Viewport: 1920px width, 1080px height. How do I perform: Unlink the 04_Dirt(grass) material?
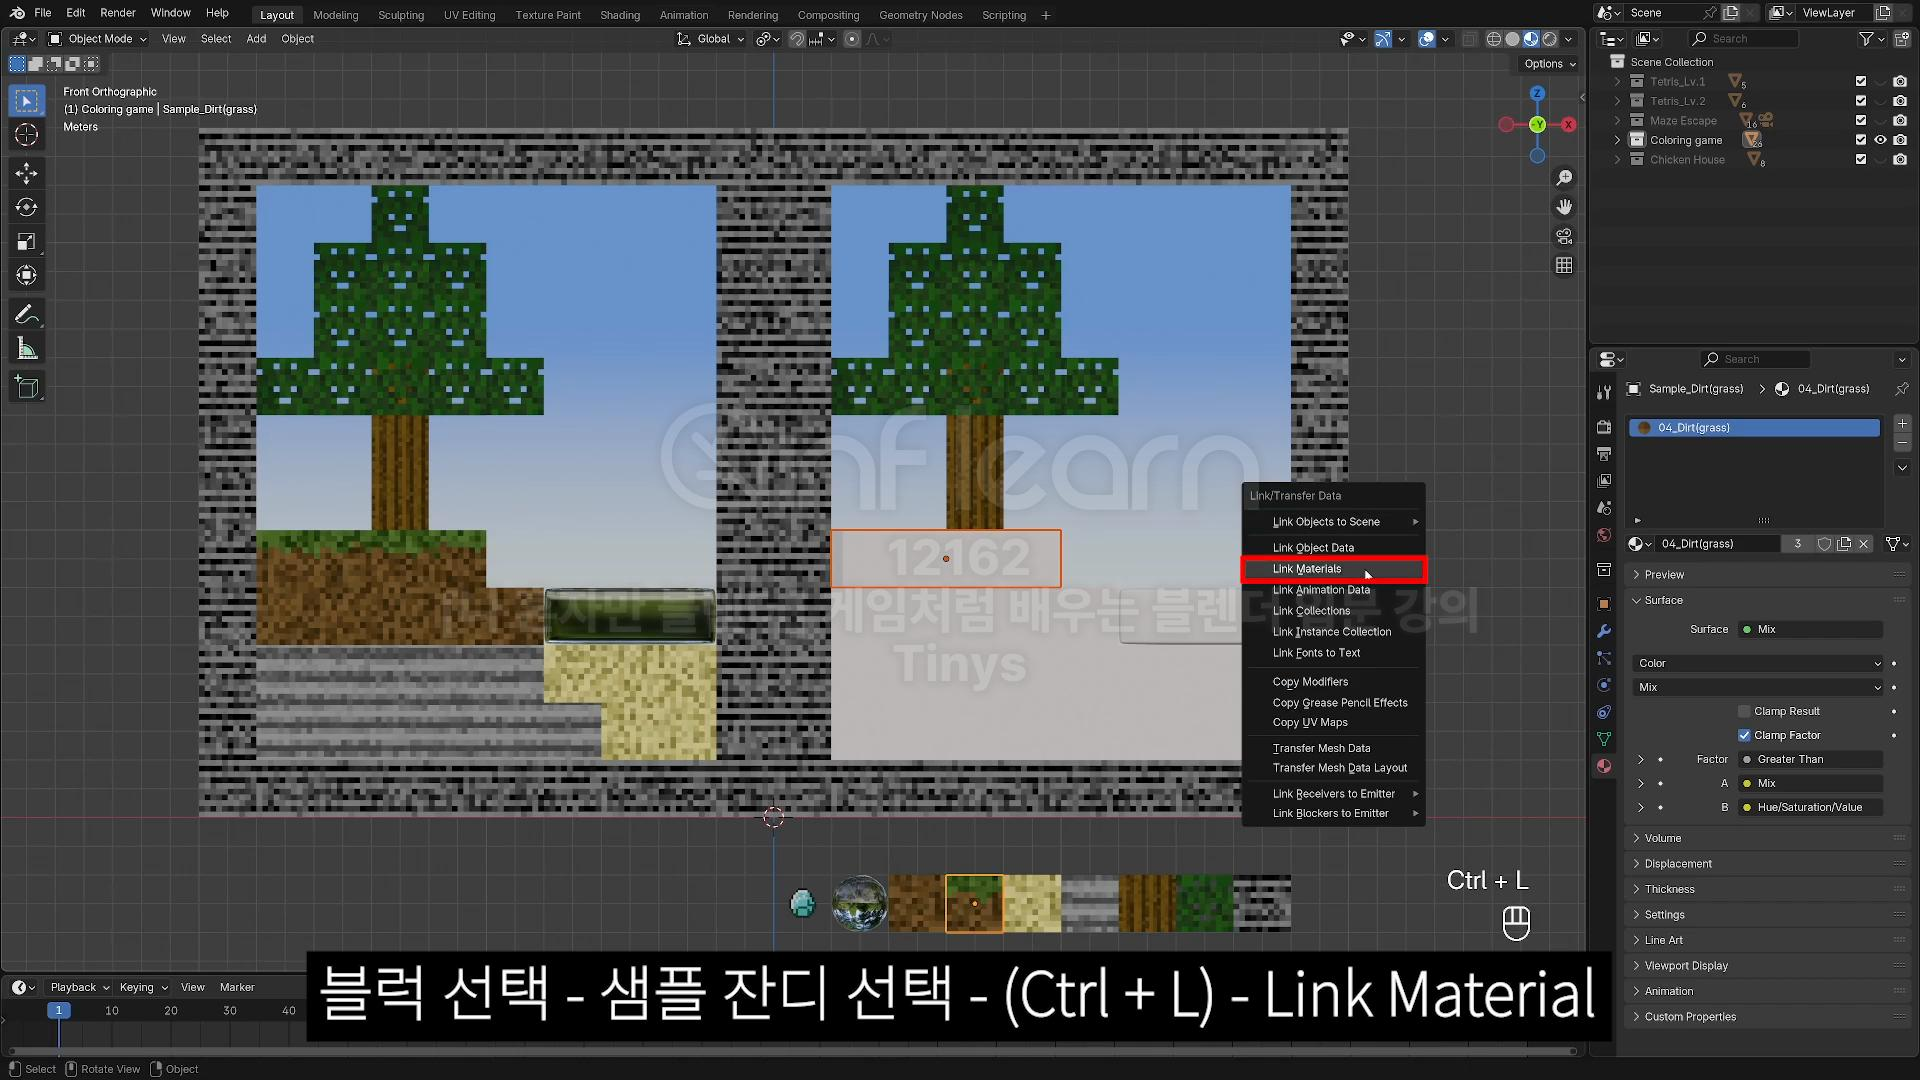coord(1864,544)
